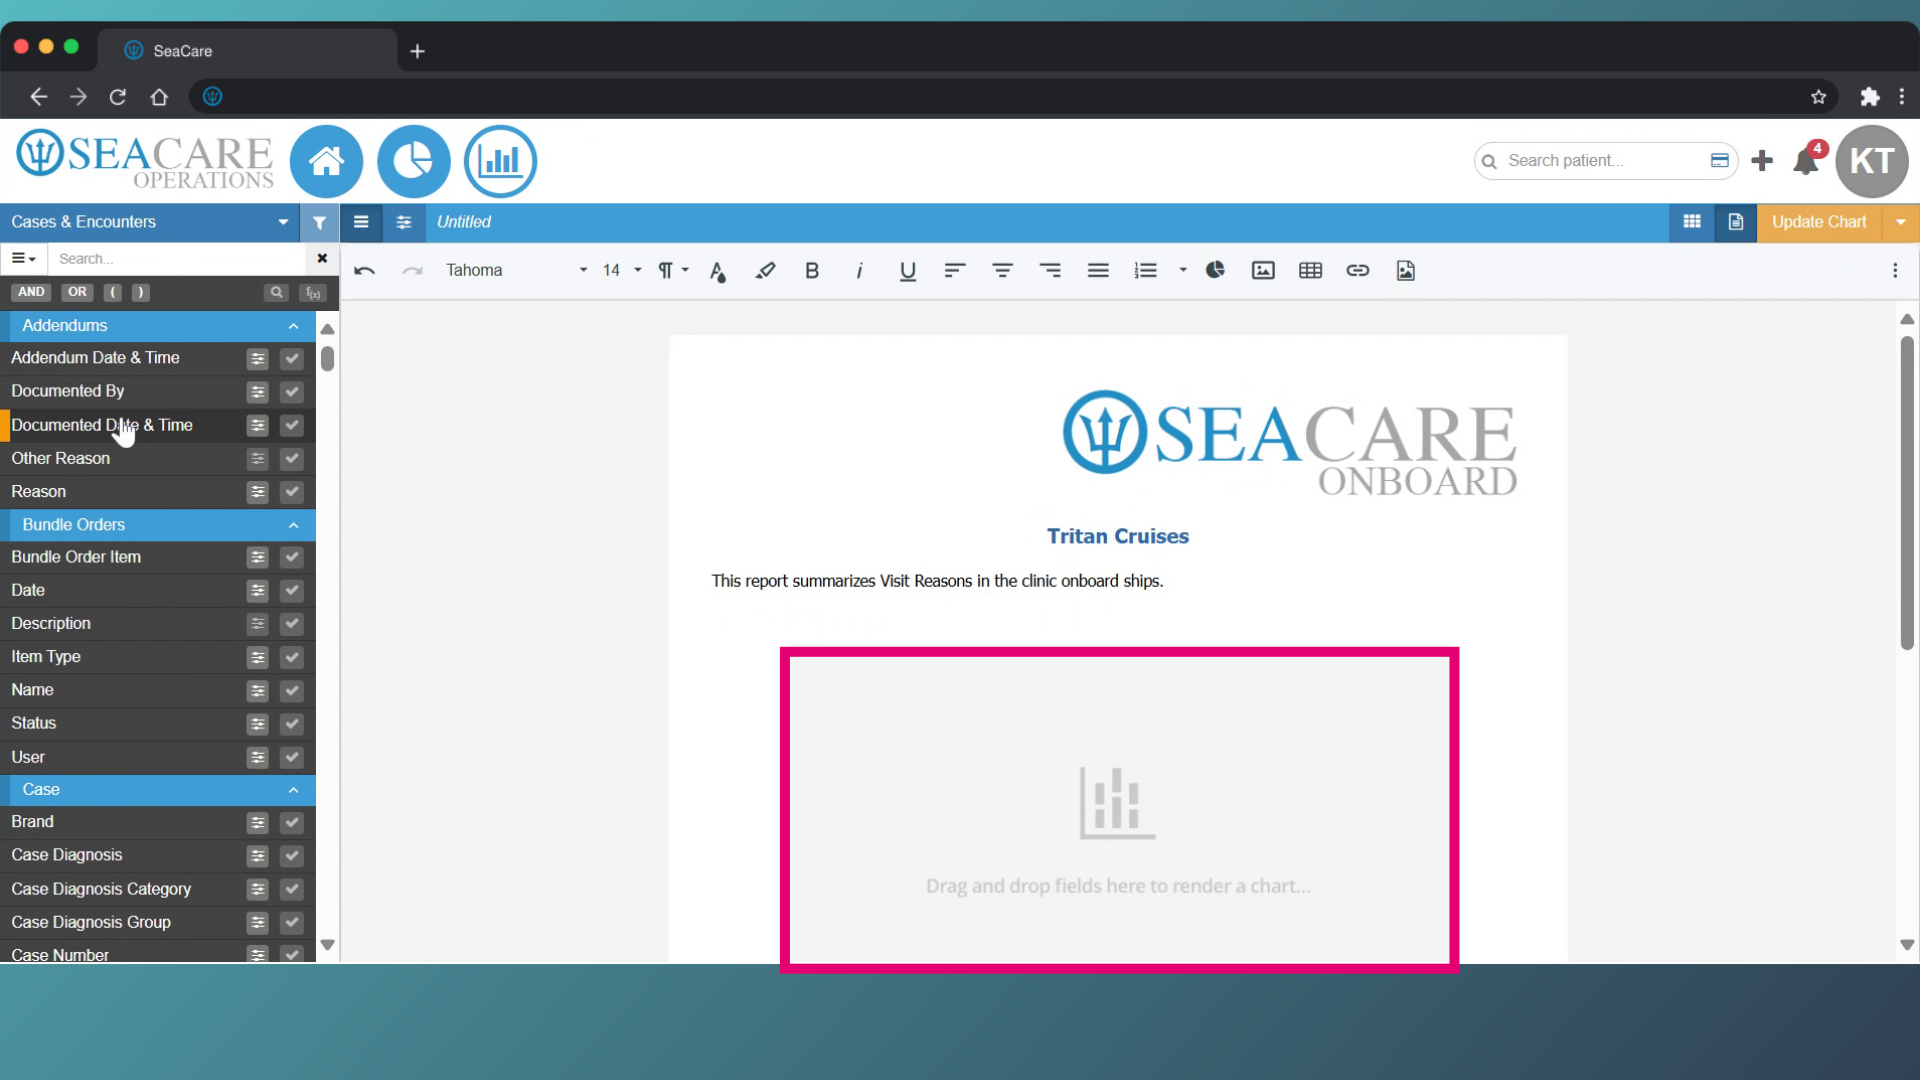Viewport: 1920px width, 1080px height.
Task: Open the field list menu dropdown beside Search
Action: coord(24,259)
